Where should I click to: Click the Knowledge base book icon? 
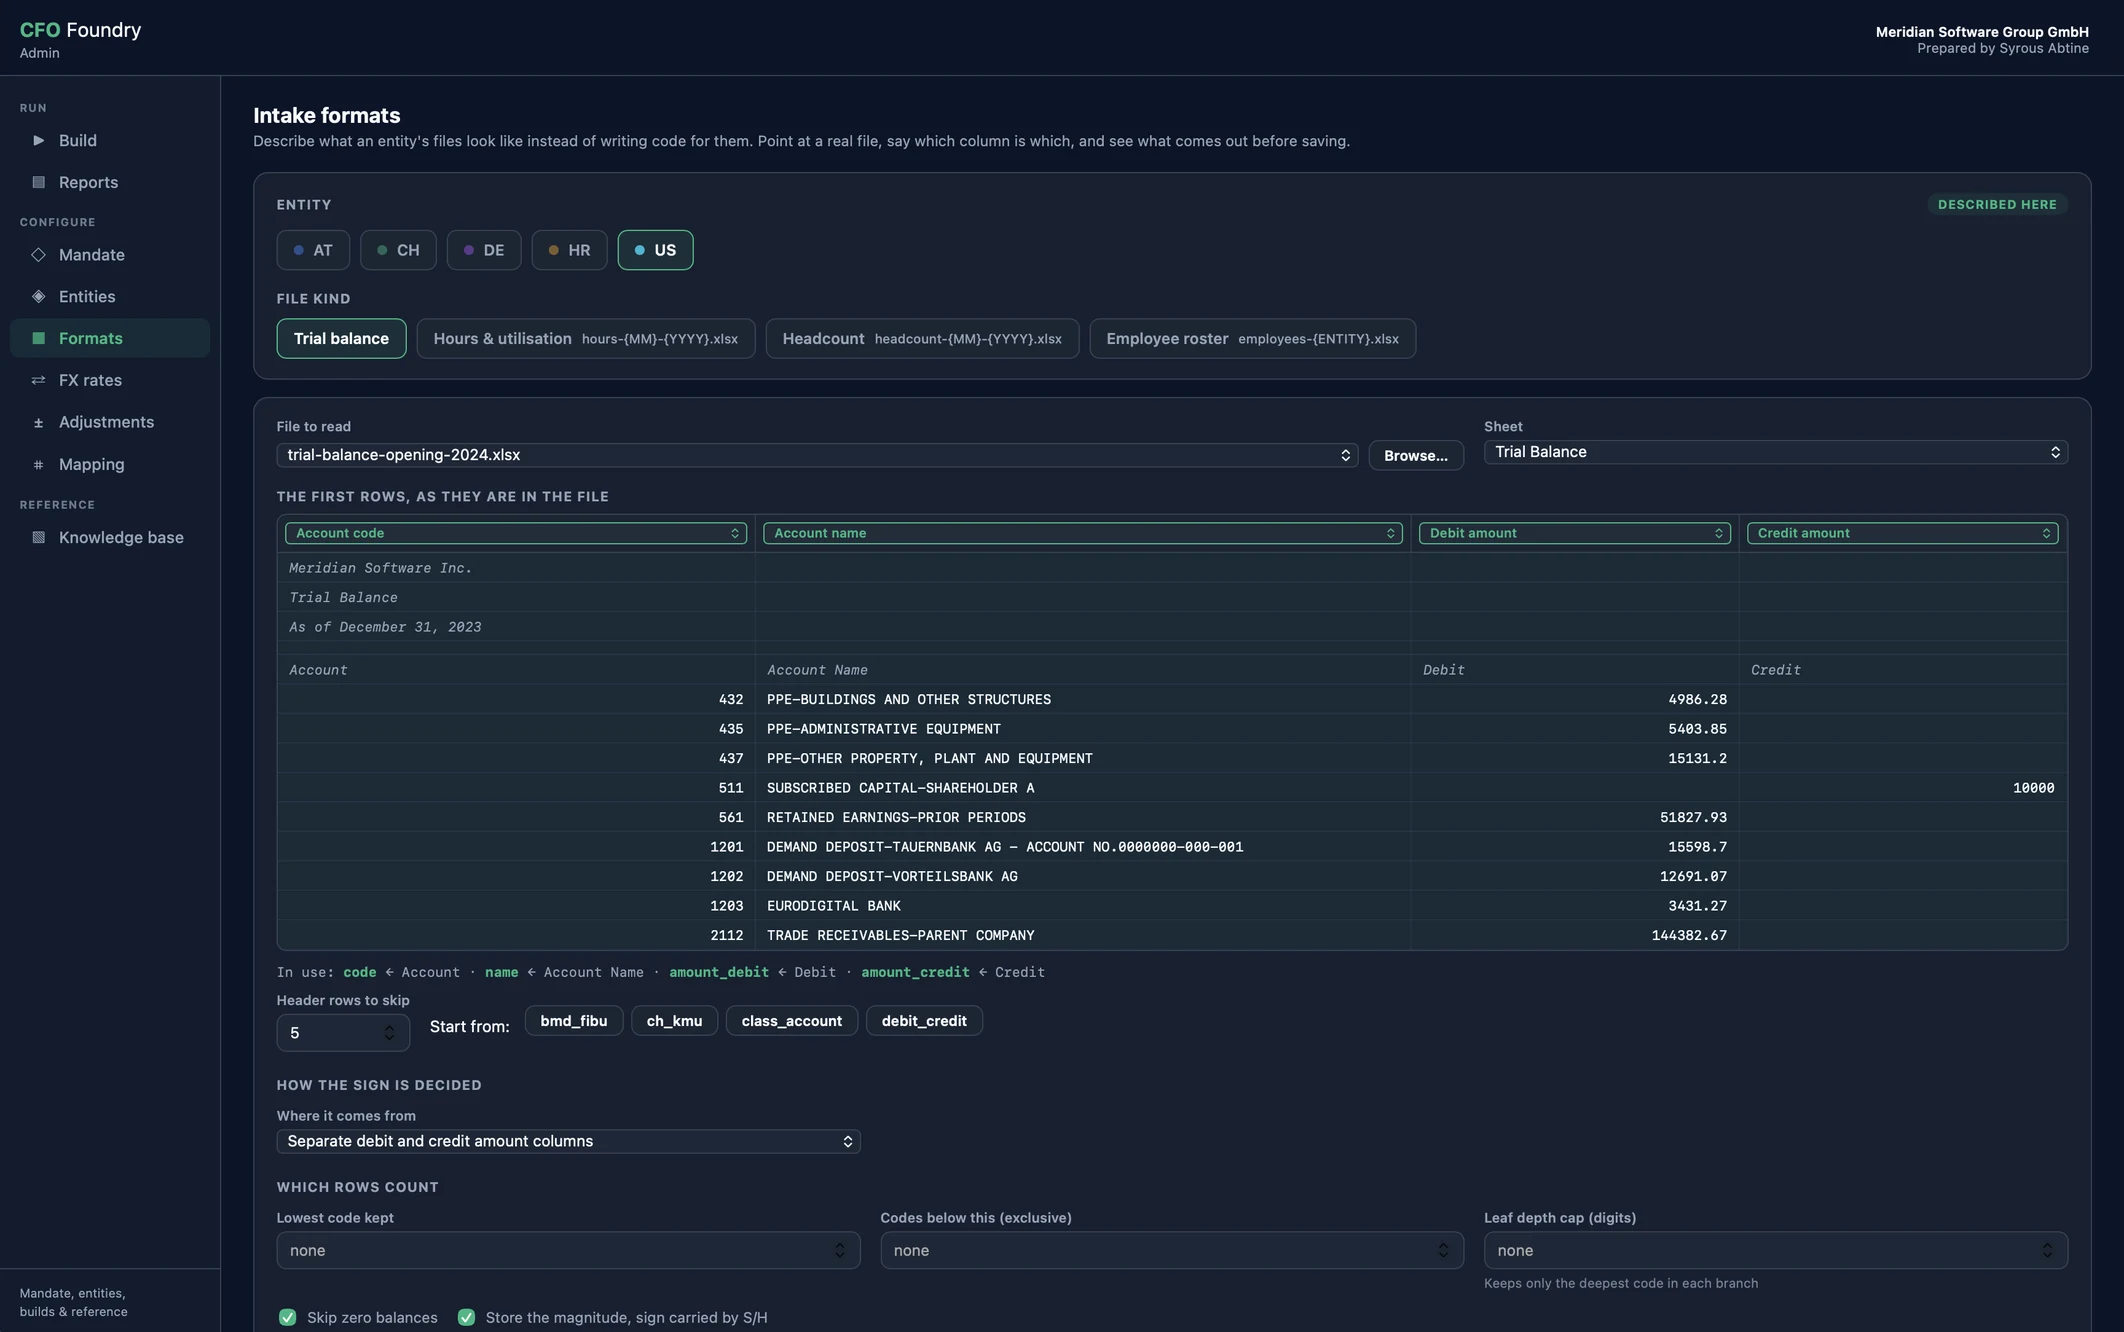tap(38, 537)
